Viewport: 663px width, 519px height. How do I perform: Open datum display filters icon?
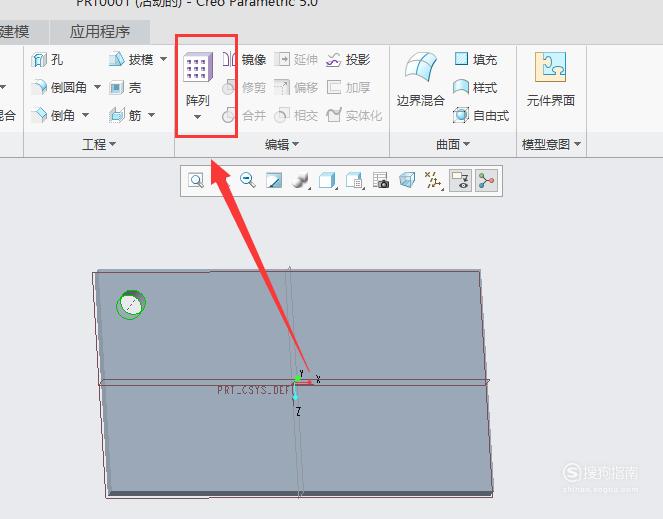[433, 181]
